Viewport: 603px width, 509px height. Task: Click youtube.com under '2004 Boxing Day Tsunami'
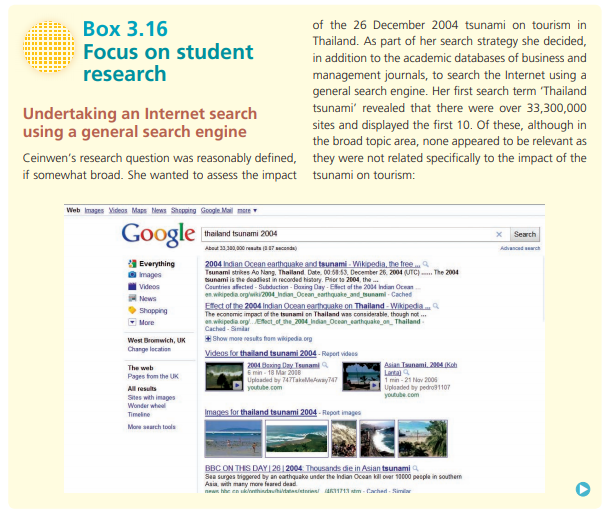click(x=265, y=388)
